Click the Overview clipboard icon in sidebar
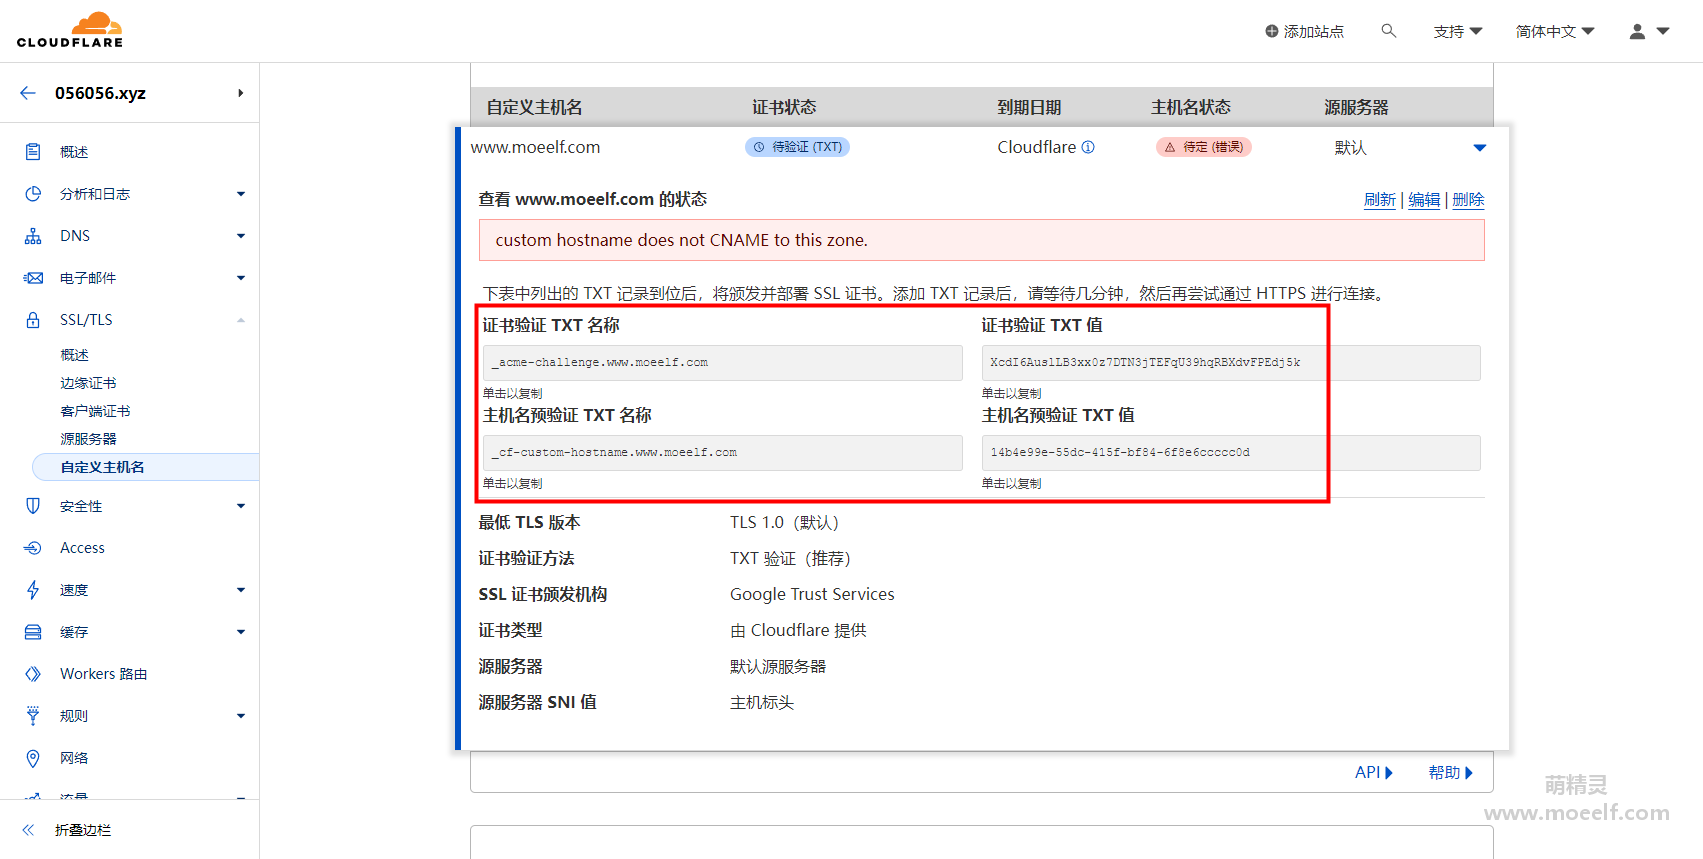Viewport: 1703px width, 859px height. point(33,152)
